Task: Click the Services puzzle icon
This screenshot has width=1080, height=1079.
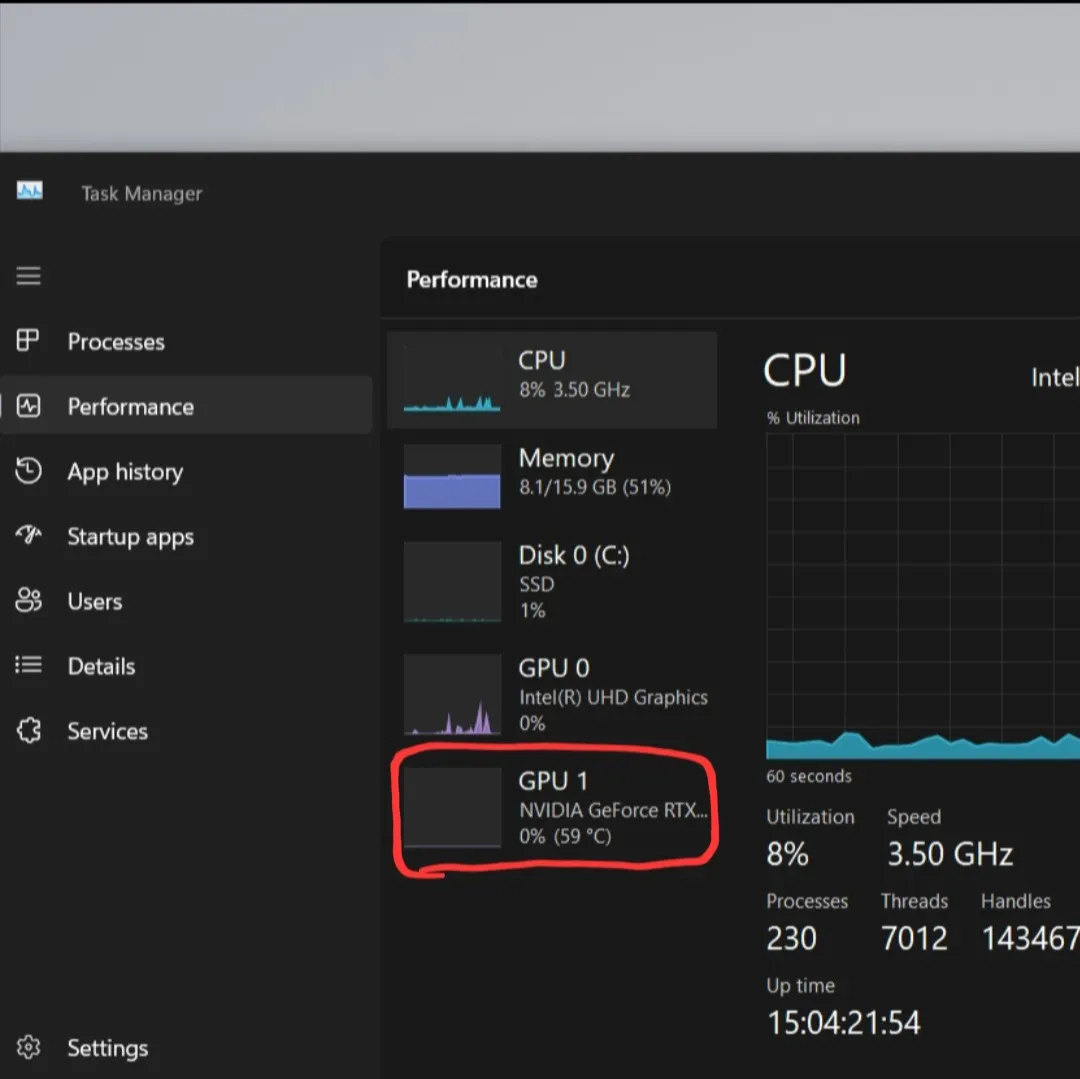Action: tap(28, 730)
